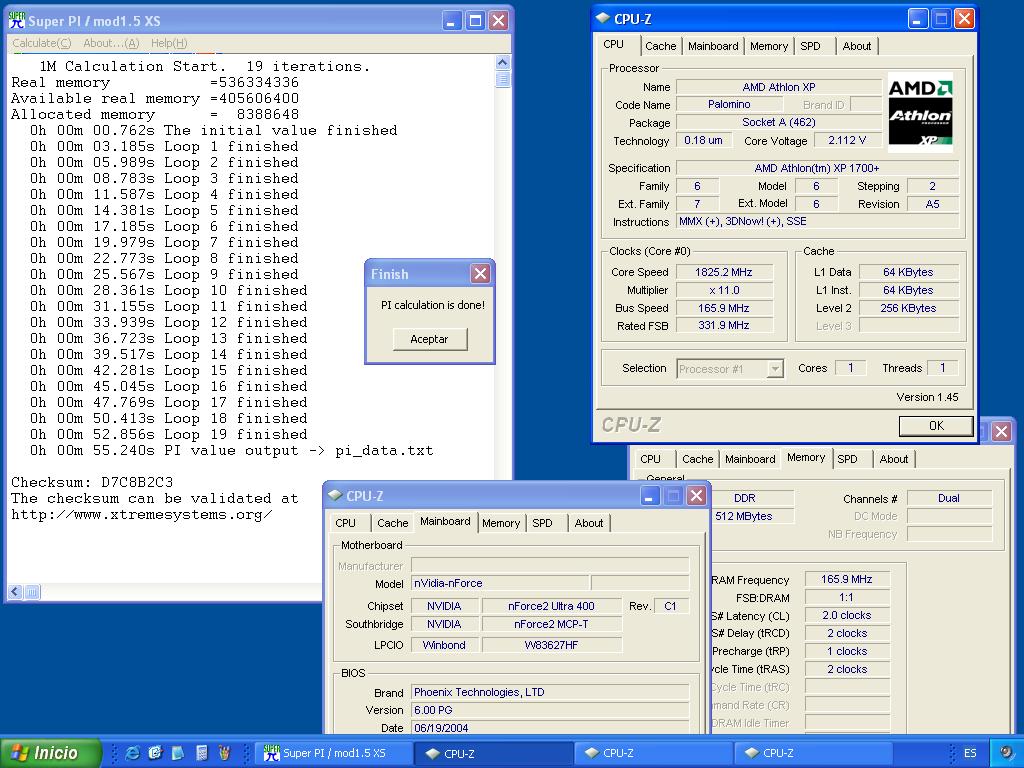Click the AMD Athlon XP logo

tap(920, 112)
